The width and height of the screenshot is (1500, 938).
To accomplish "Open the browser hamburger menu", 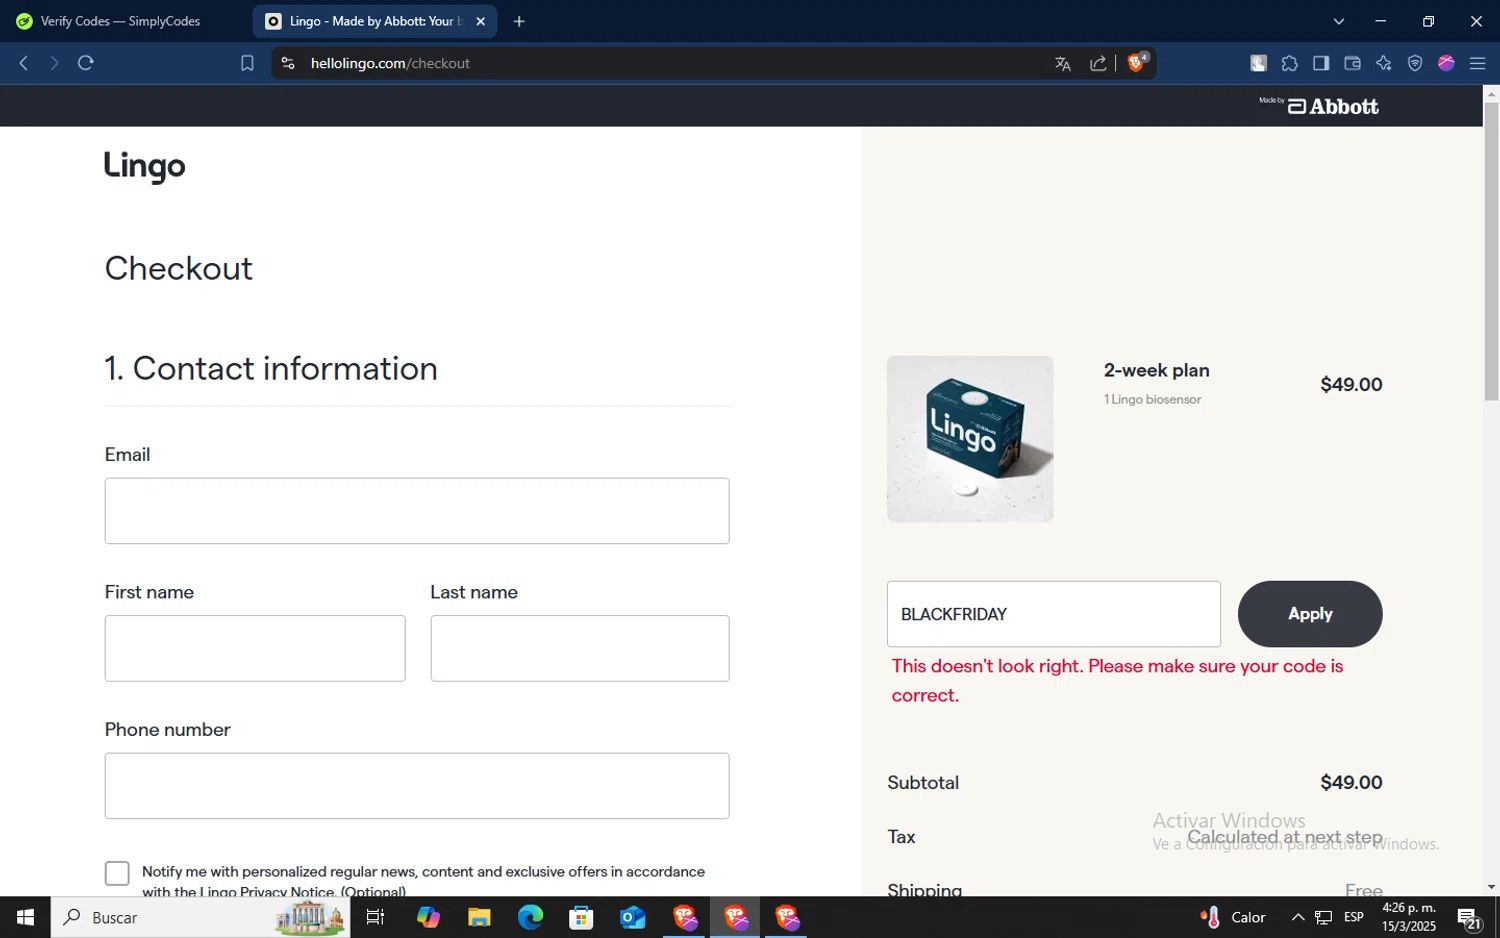I will [1477, 63].
